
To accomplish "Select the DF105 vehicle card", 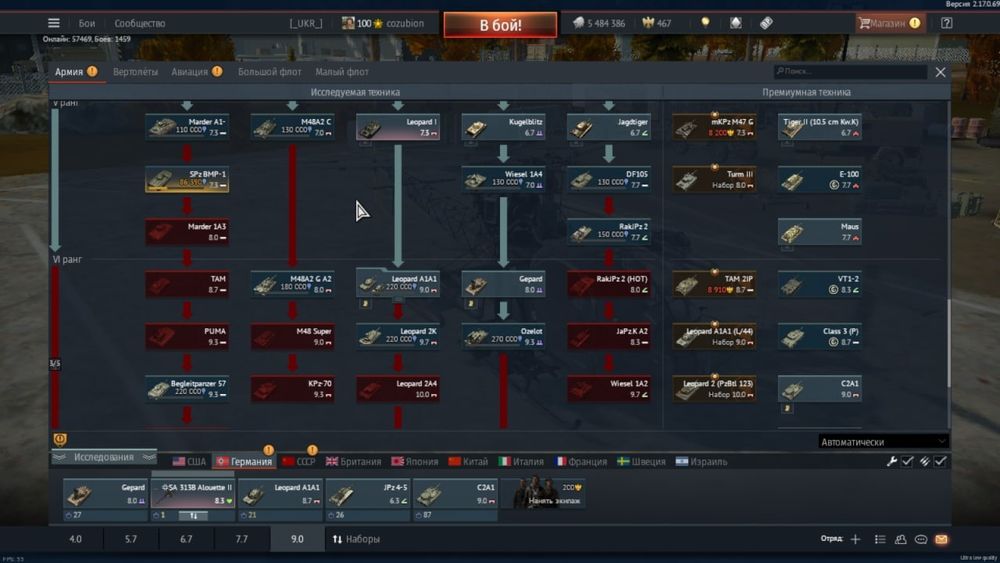I will tap(608, 179).
